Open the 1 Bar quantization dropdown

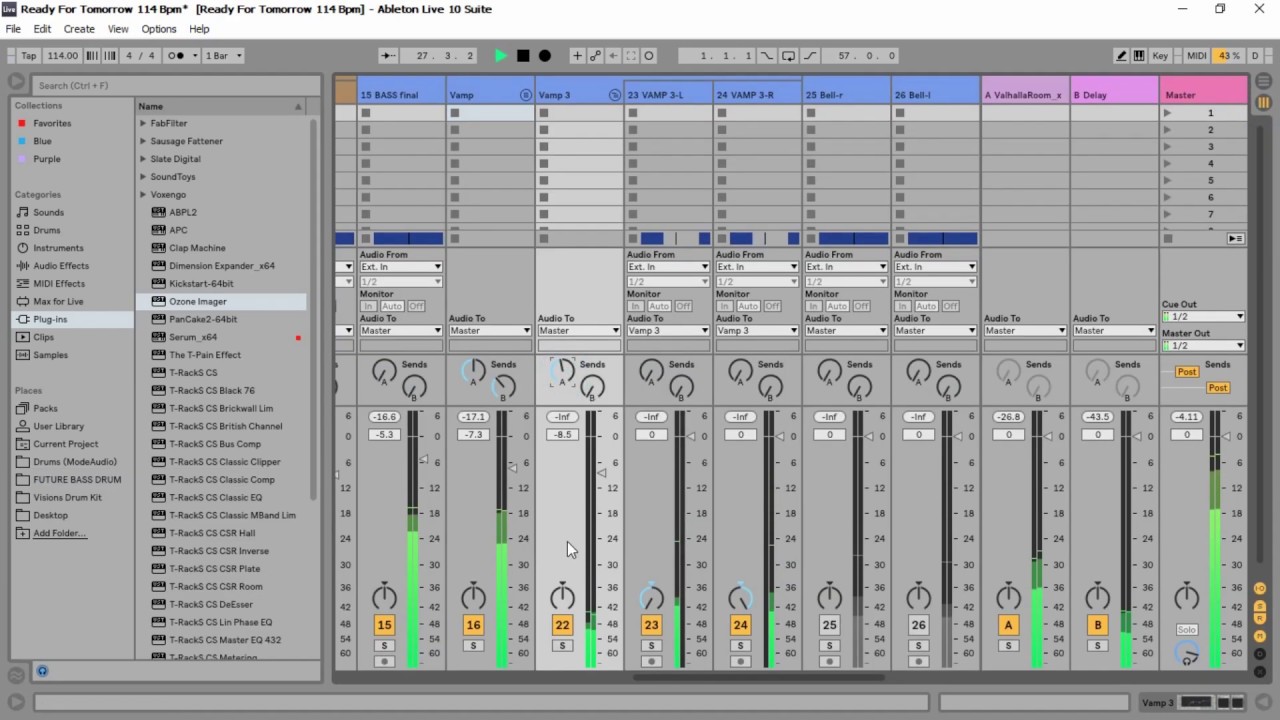pyautogui.click(x=223, y=56)
